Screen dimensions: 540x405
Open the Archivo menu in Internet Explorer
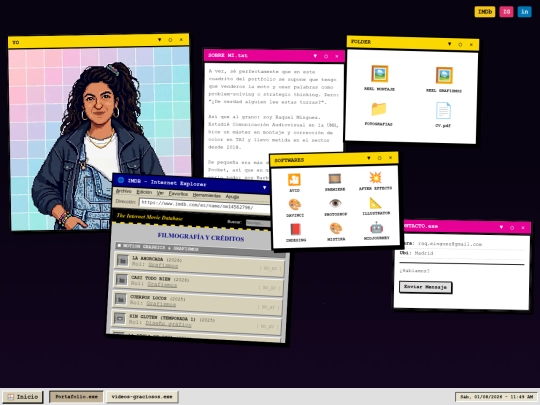pos(123,191)
